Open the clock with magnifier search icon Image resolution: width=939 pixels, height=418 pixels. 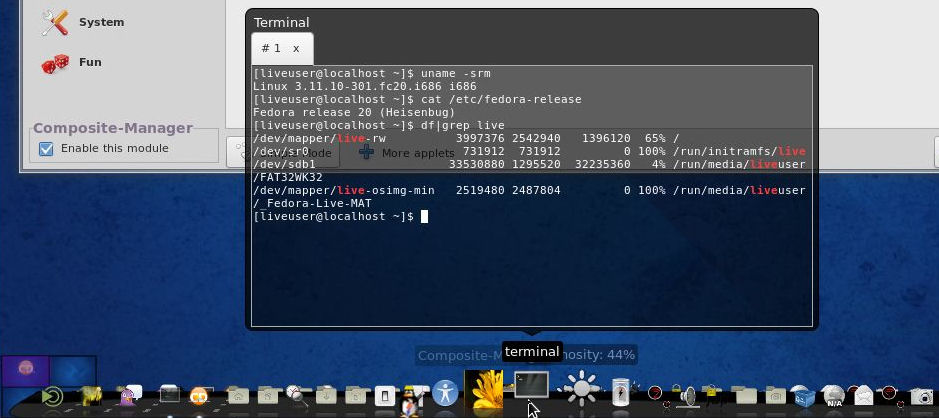coord(296,395)
